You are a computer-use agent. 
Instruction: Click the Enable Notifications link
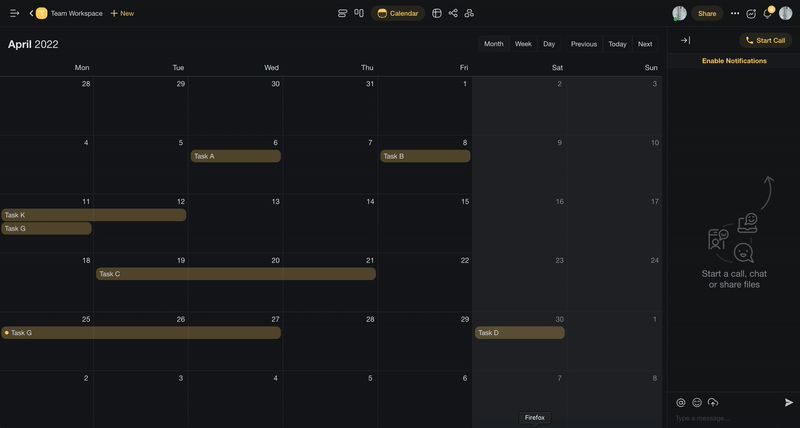point(734,61)
